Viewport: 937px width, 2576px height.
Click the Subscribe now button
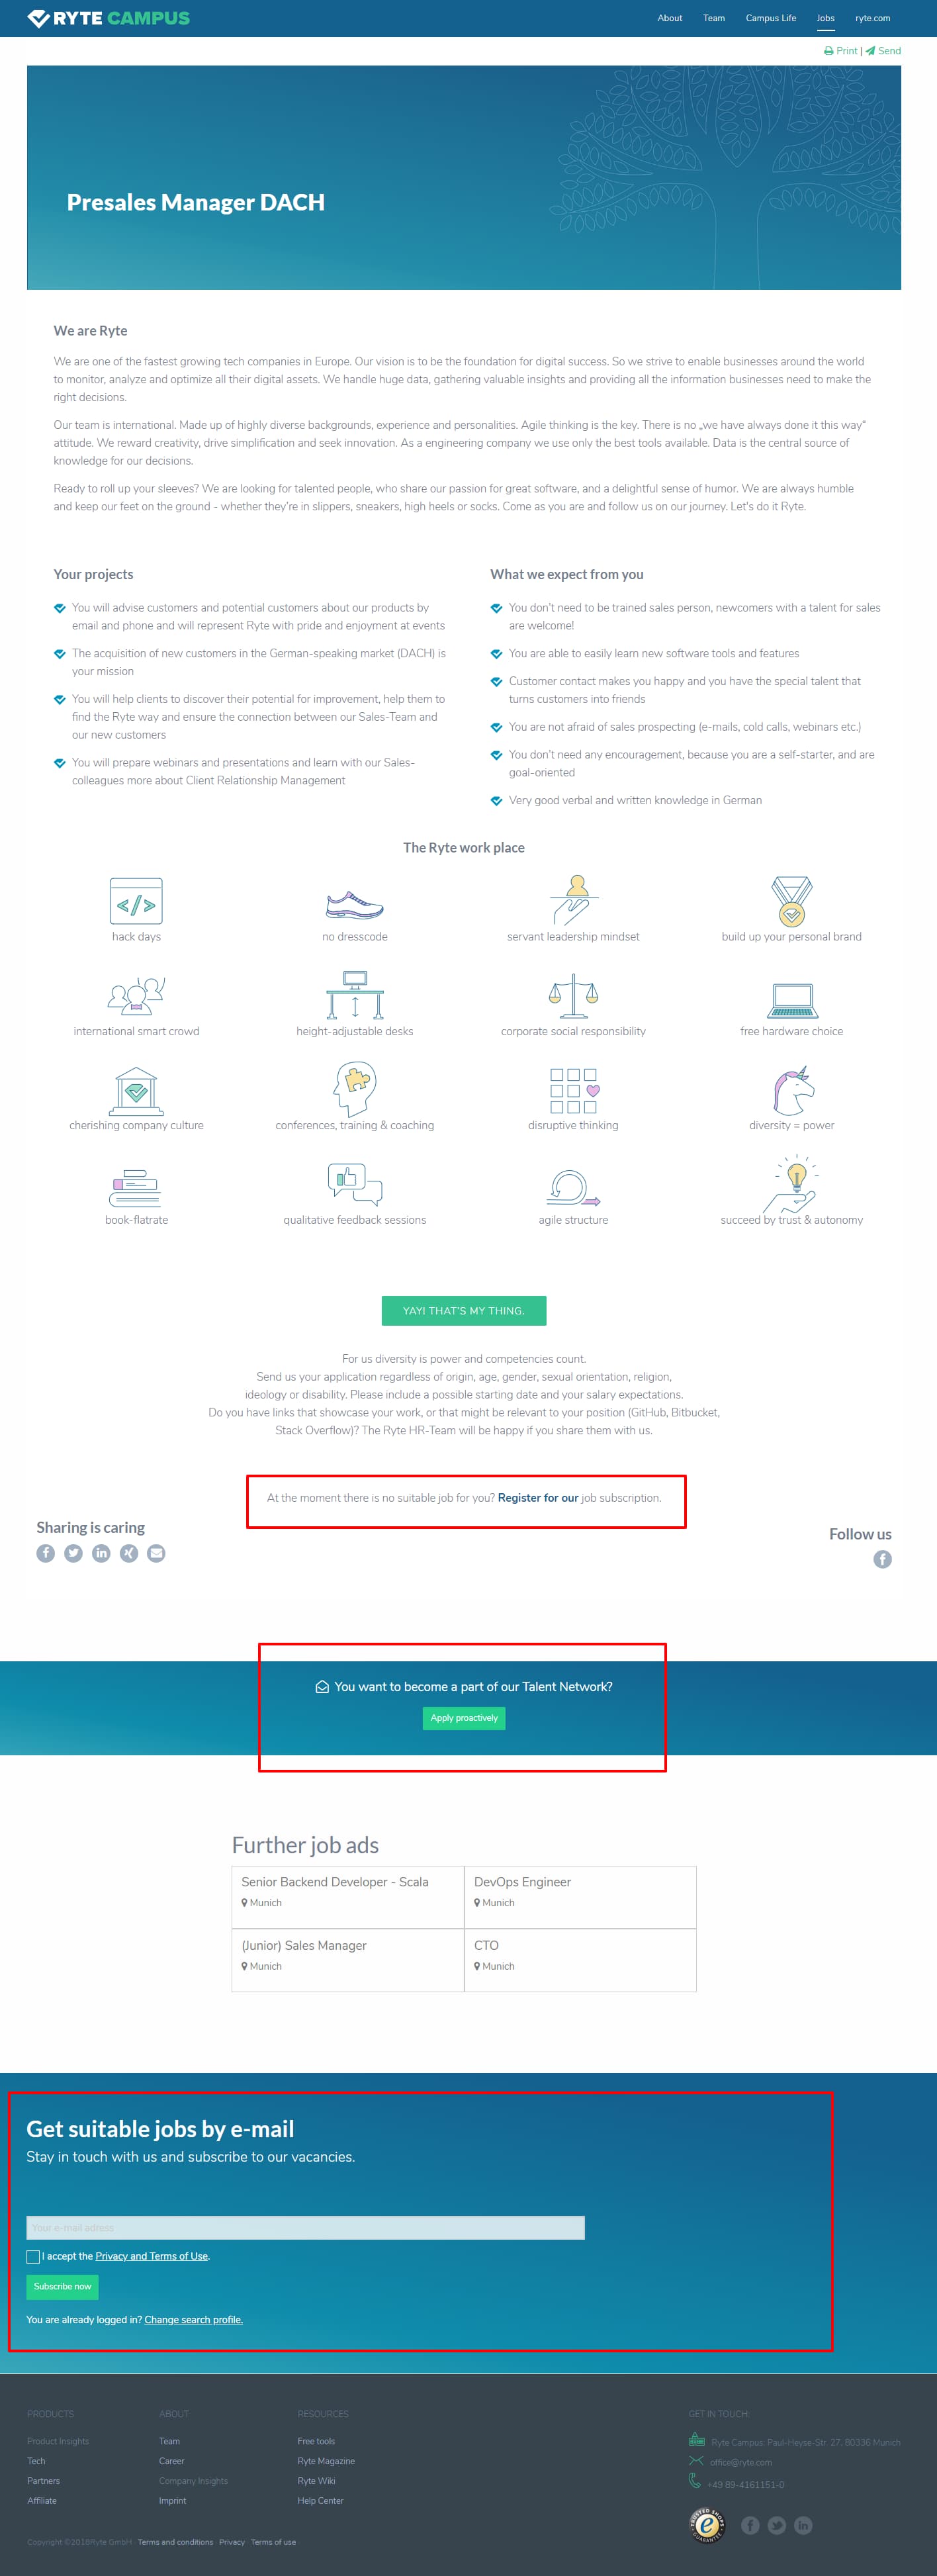[x=62, y=2286]
